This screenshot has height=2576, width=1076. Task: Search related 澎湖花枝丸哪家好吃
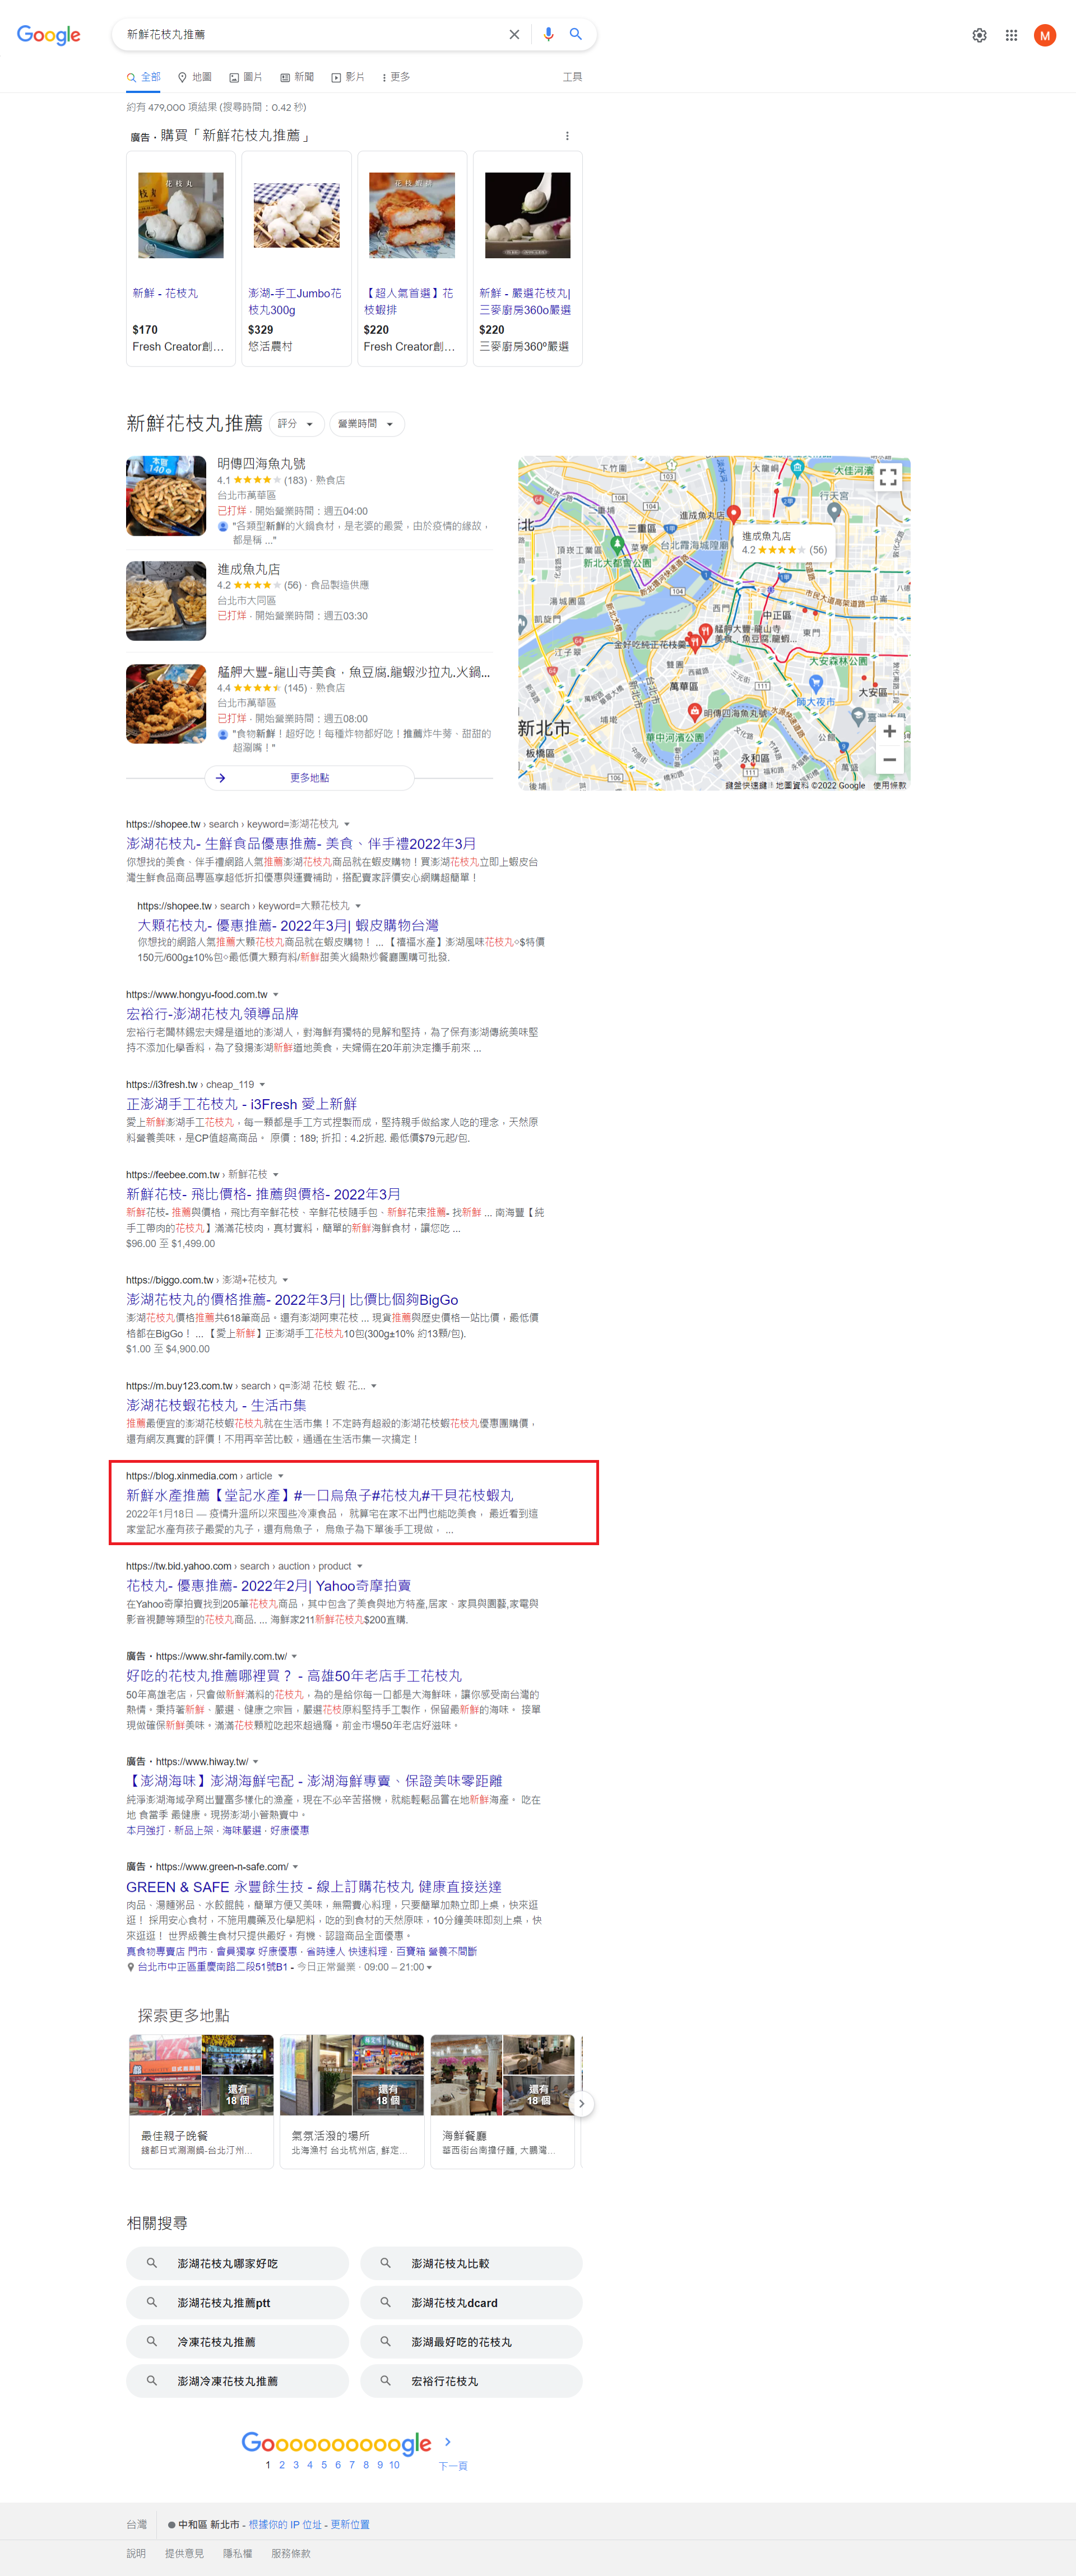237,2263
